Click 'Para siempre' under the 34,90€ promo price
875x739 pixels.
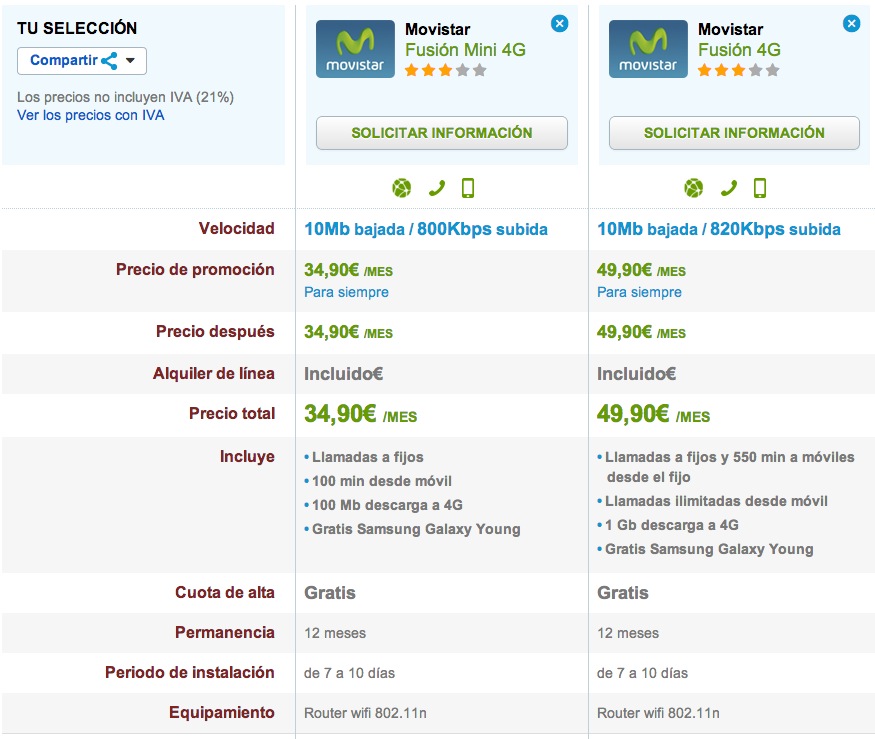(x=346, y=292)
